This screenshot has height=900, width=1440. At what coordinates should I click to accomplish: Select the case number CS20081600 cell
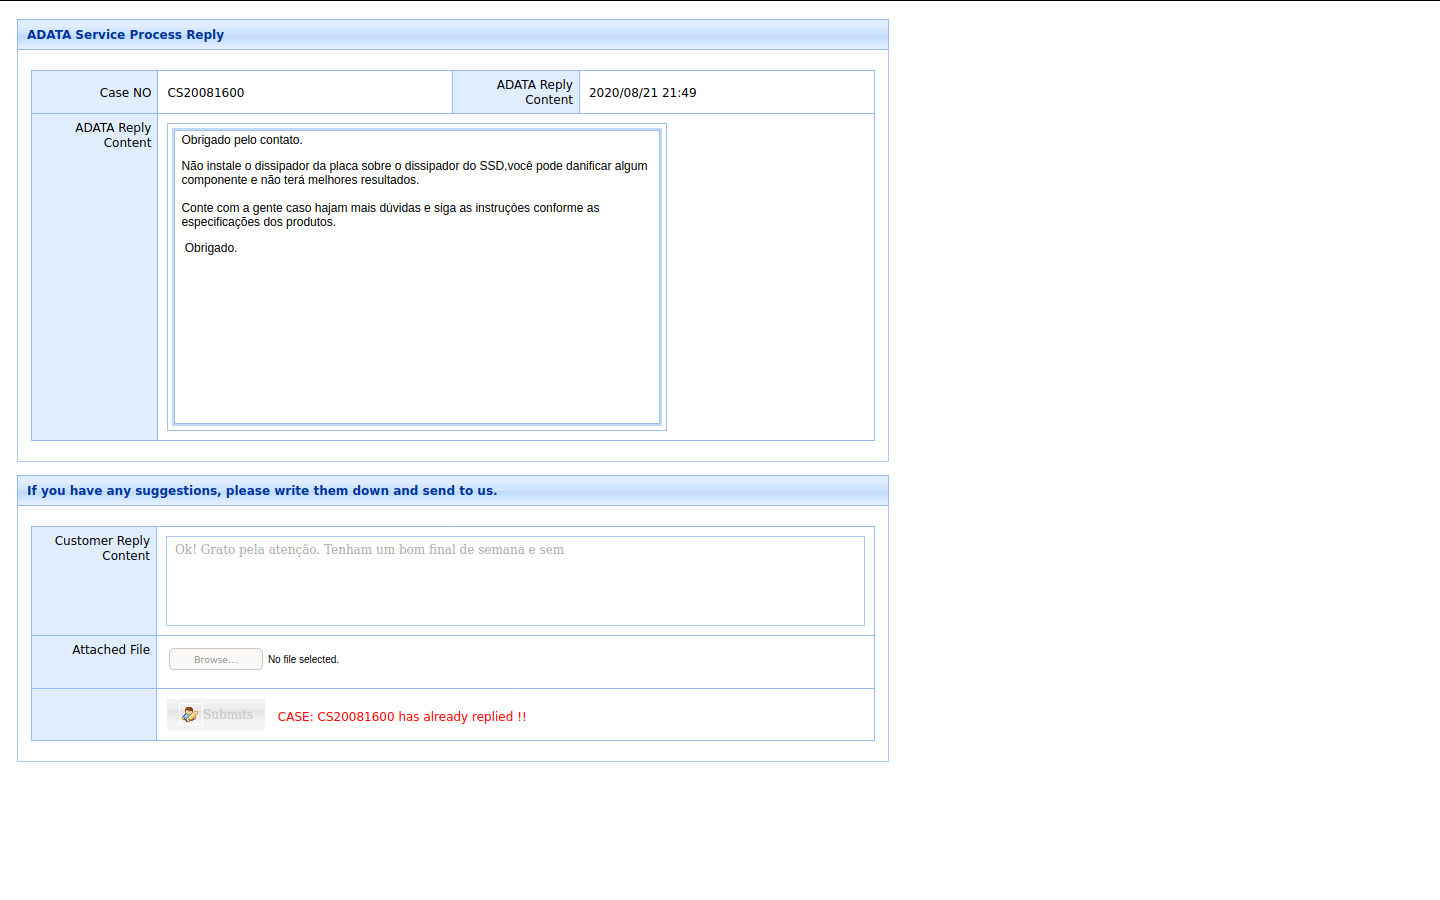click(305, 92)
